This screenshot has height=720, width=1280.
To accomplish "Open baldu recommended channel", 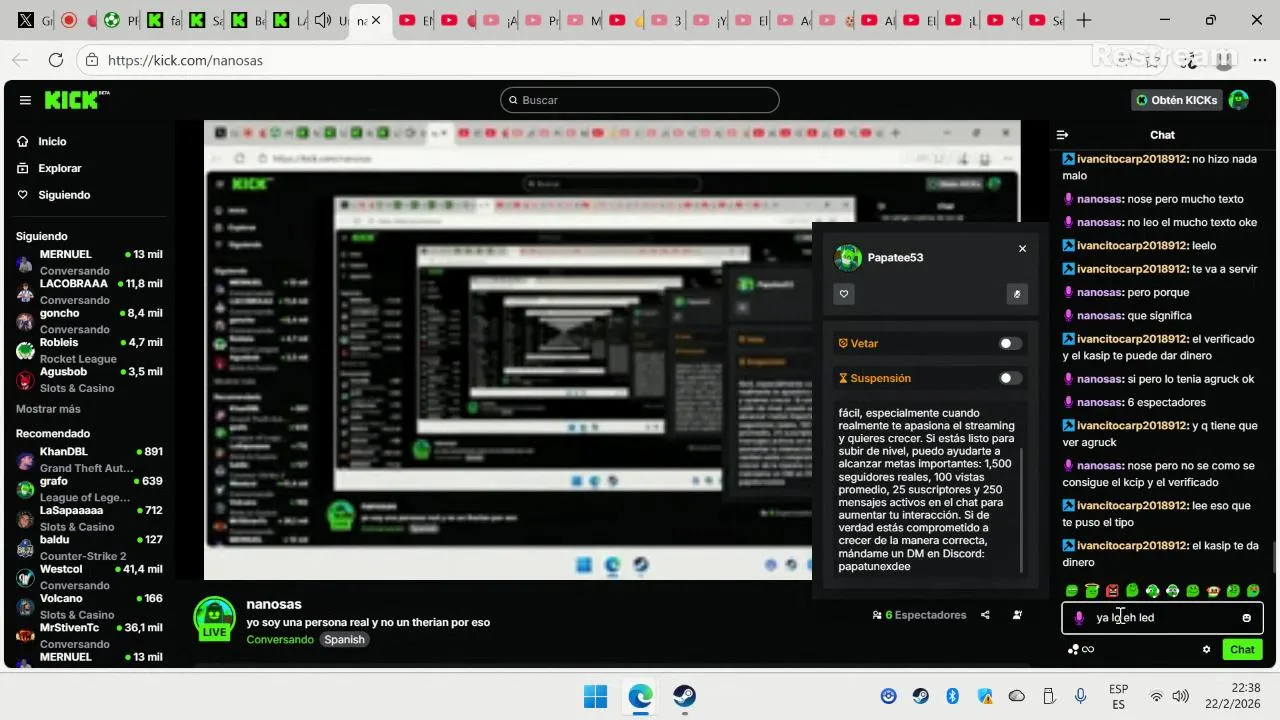I will click(89, 547).
